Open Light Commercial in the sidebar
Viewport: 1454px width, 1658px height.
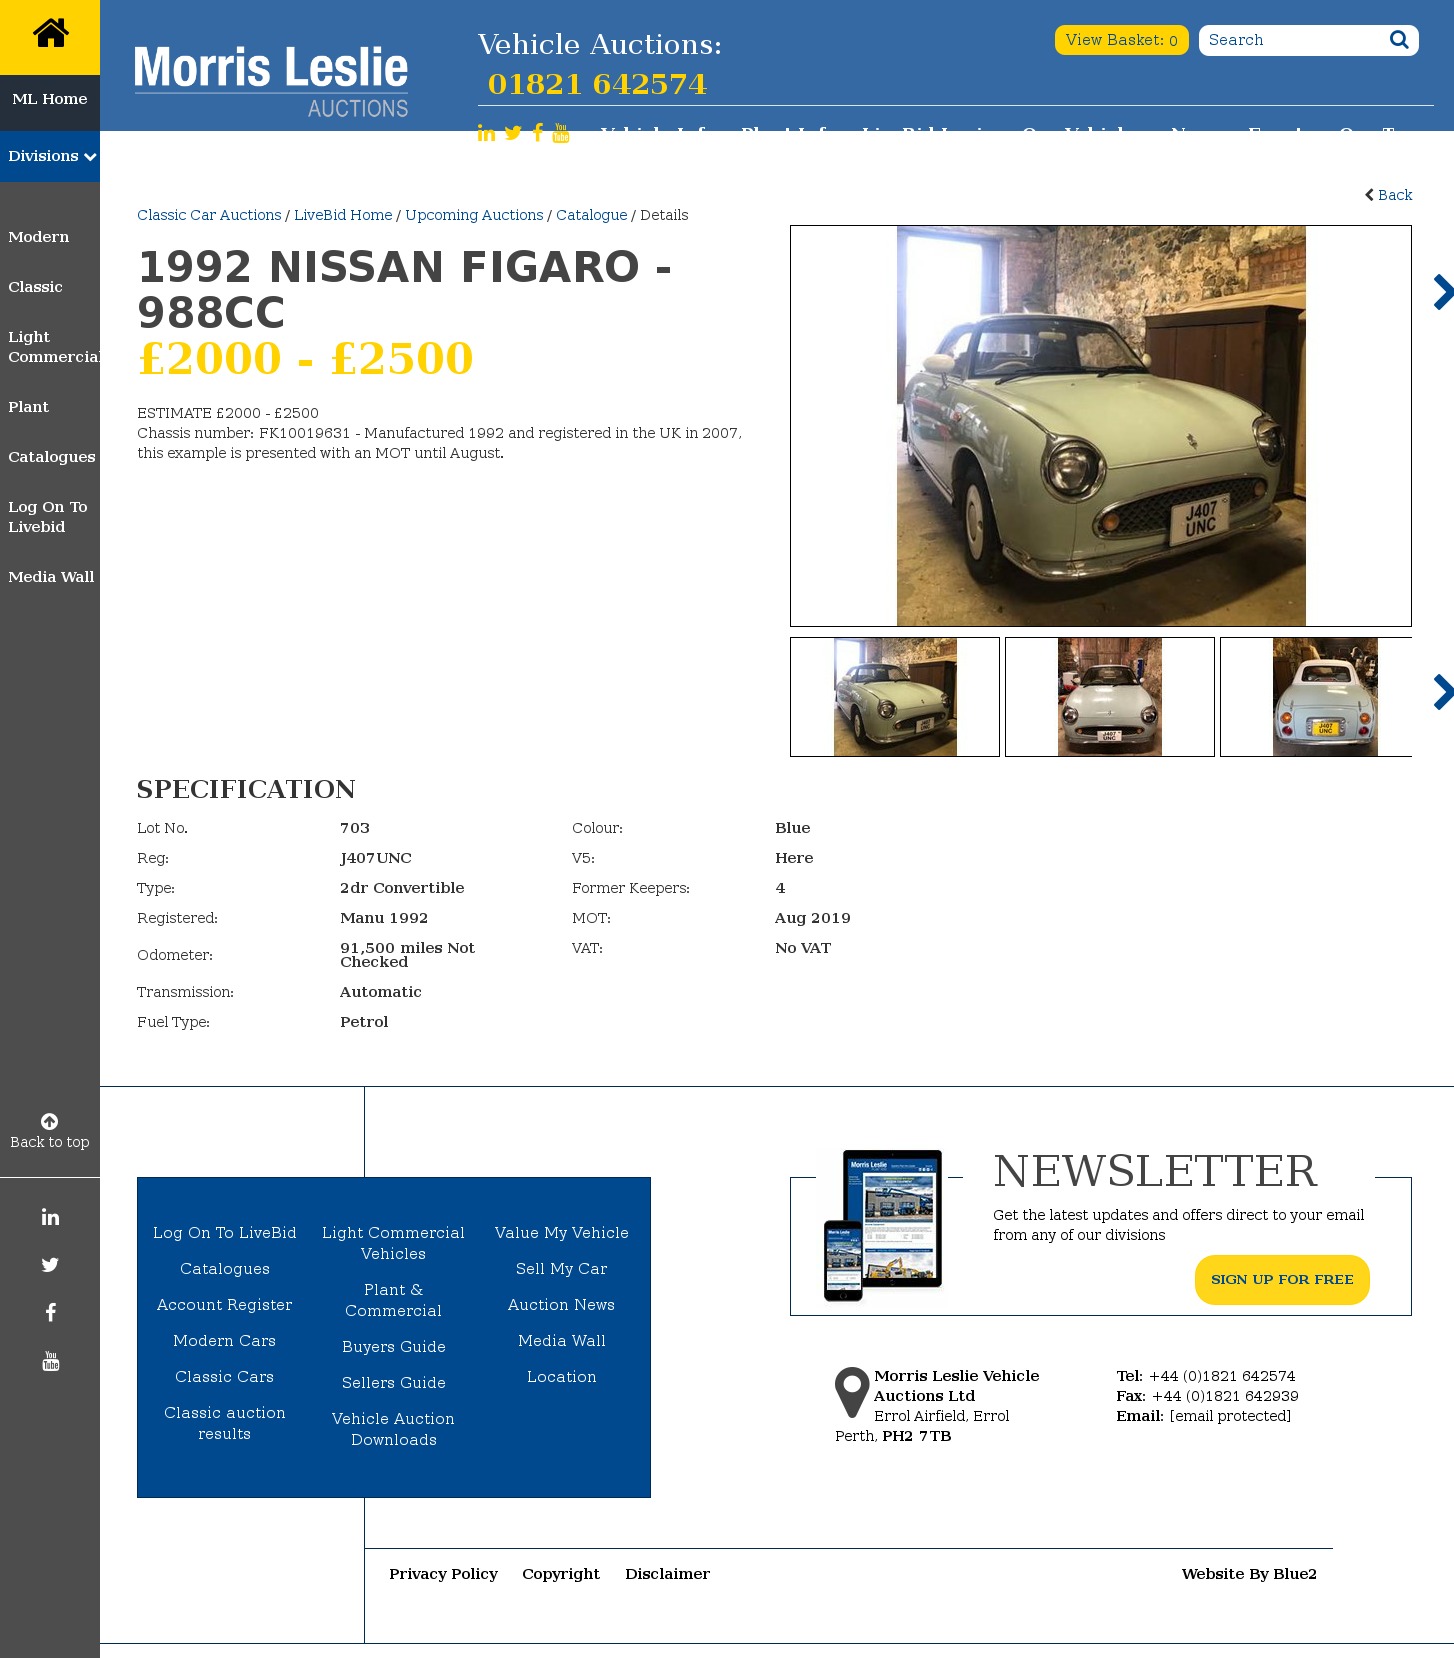[x=54, y=347]
